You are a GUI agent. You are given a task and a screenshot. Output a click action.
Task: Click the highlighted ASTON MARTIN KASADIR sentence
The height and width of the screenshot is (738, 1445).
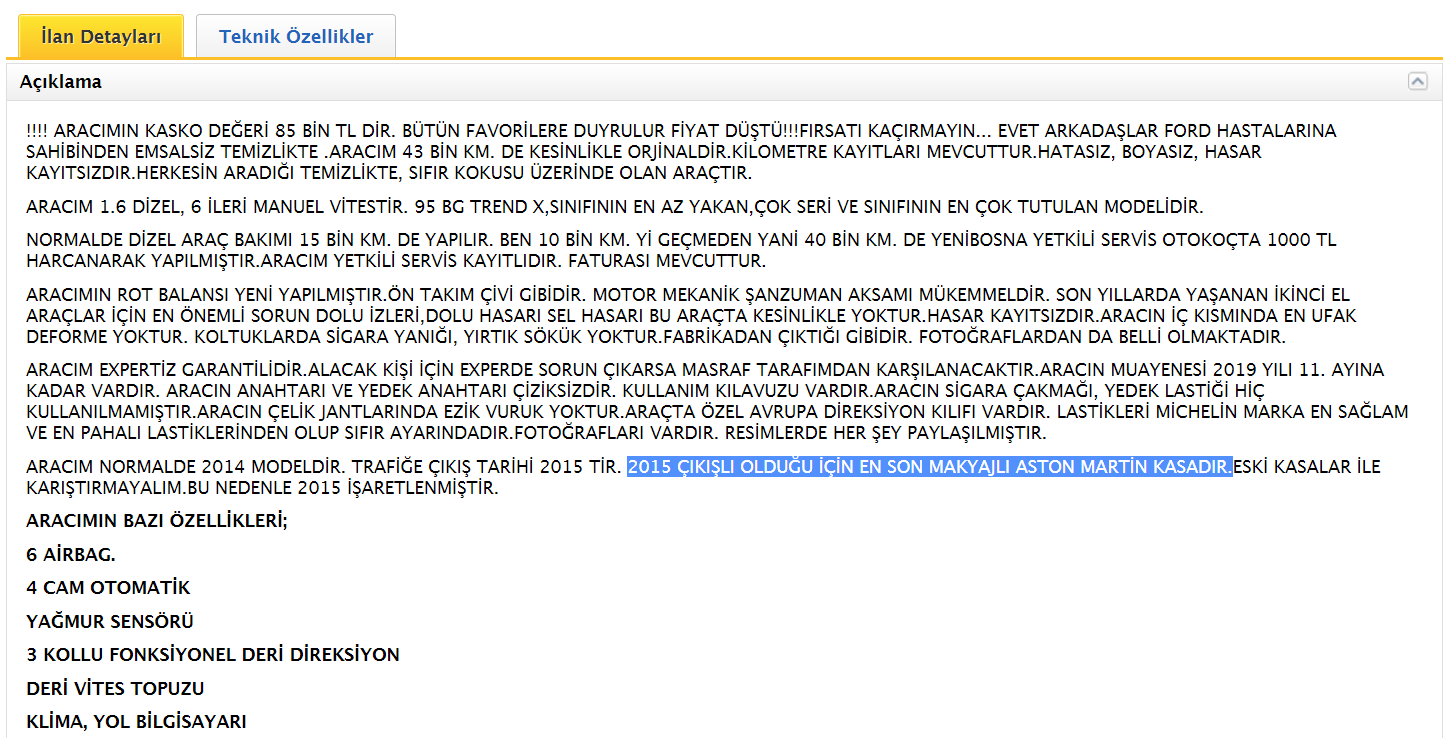(930, 467)
